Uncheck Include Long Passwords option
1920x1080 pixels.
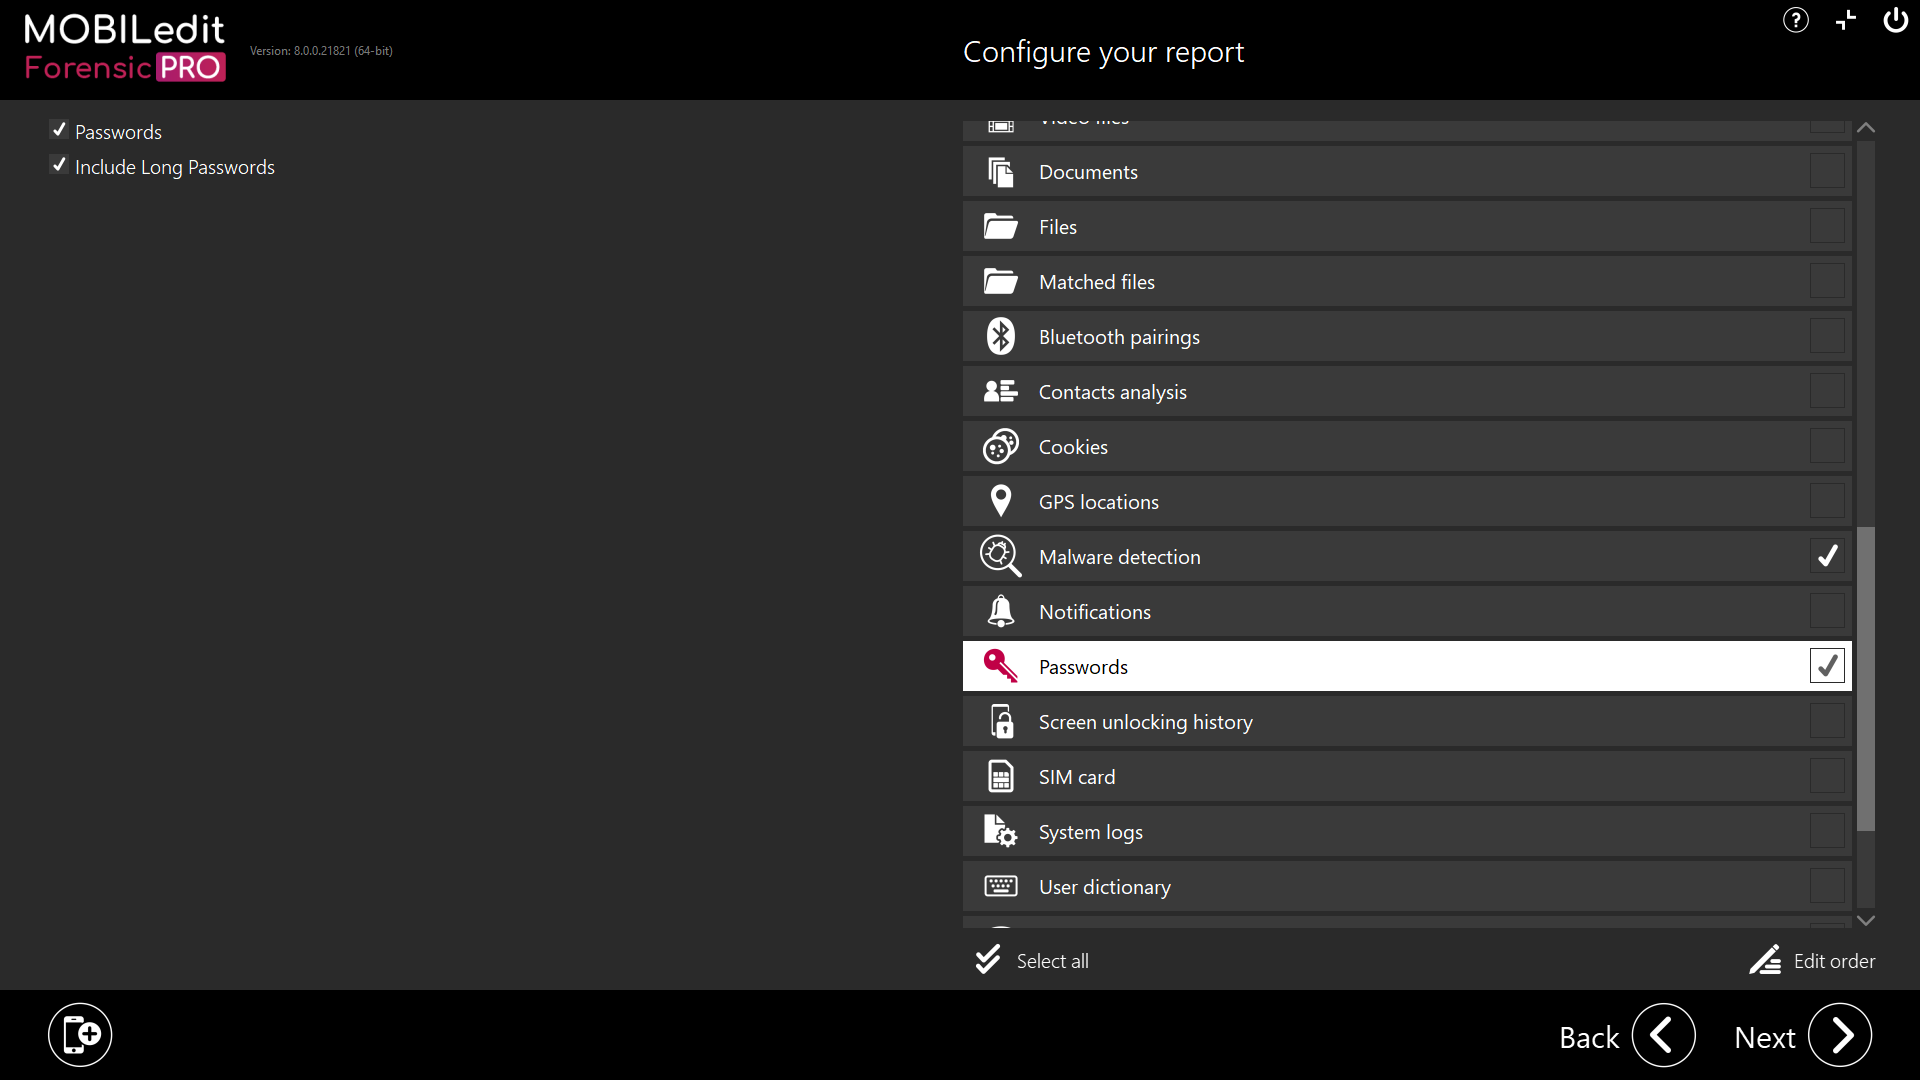coord(59,166)
